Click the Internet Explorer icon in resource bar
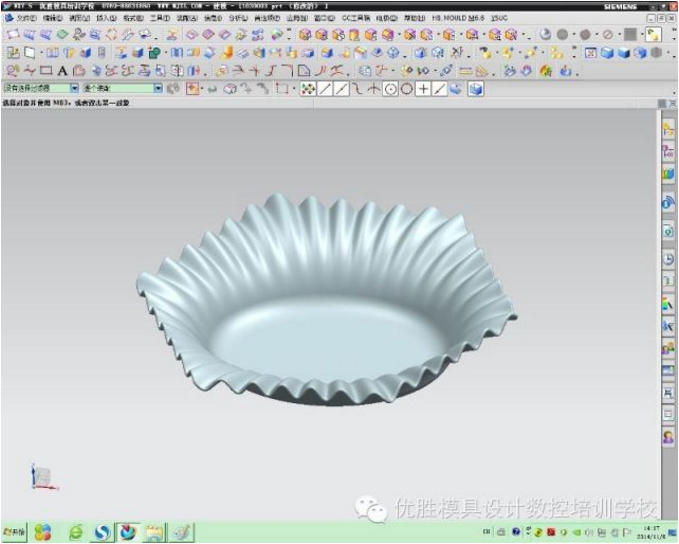 [x=668, y=202]
